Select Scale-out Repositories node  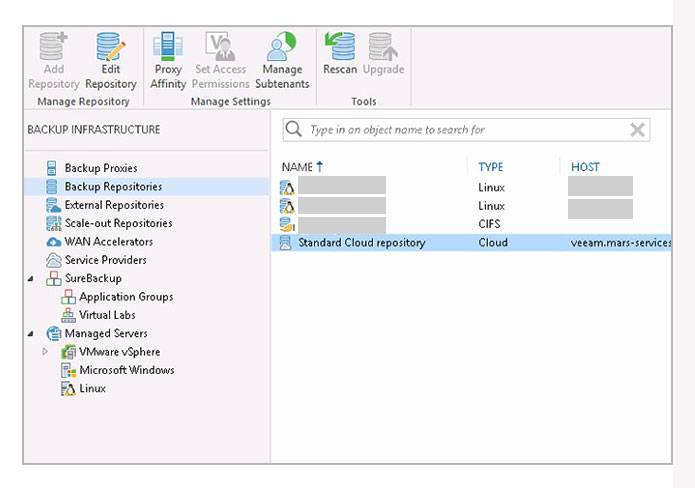[117, 223]
